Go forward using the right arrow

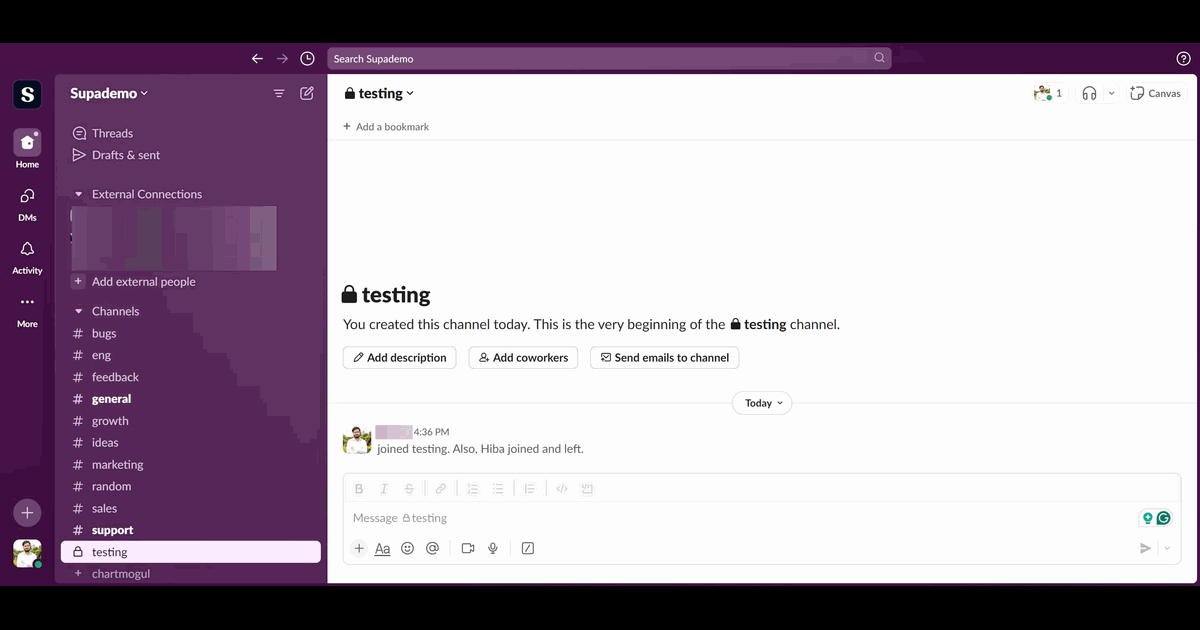tap(282, 58)
